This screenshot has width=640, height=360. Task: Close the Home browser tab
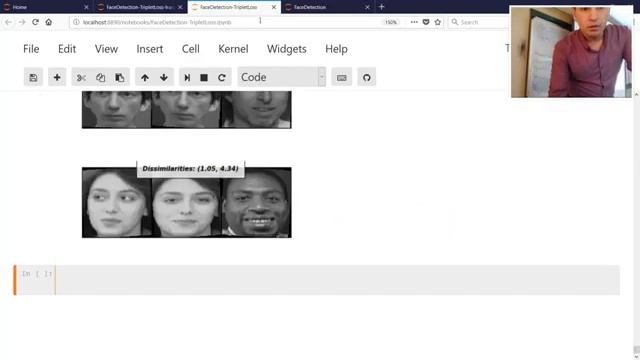tap(86, 7)
